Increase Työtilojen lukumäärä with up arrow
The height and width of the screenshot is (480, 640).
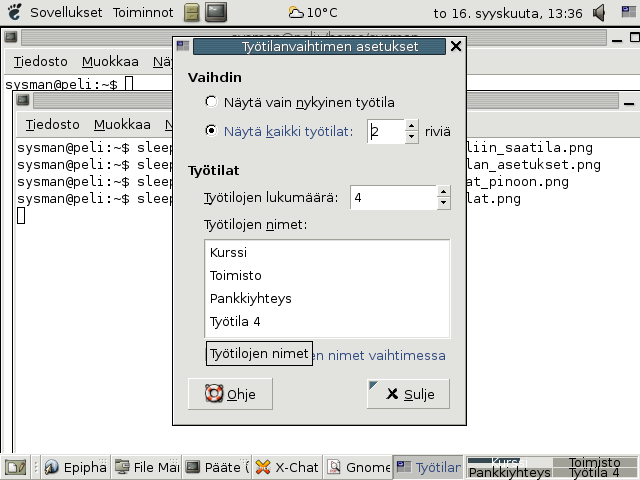pyautogui.click(x=444, y=191)
